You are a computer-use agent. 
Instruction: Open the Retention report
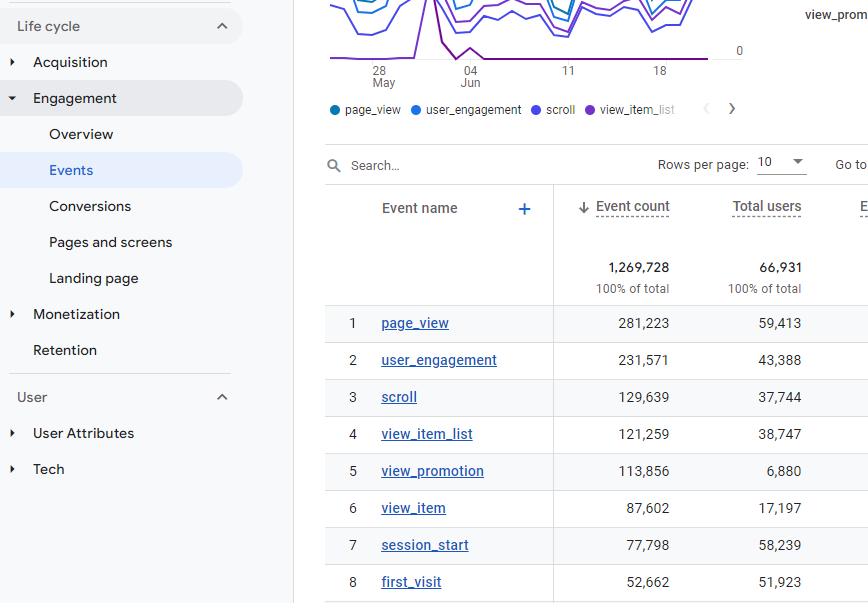pos(65,350)
